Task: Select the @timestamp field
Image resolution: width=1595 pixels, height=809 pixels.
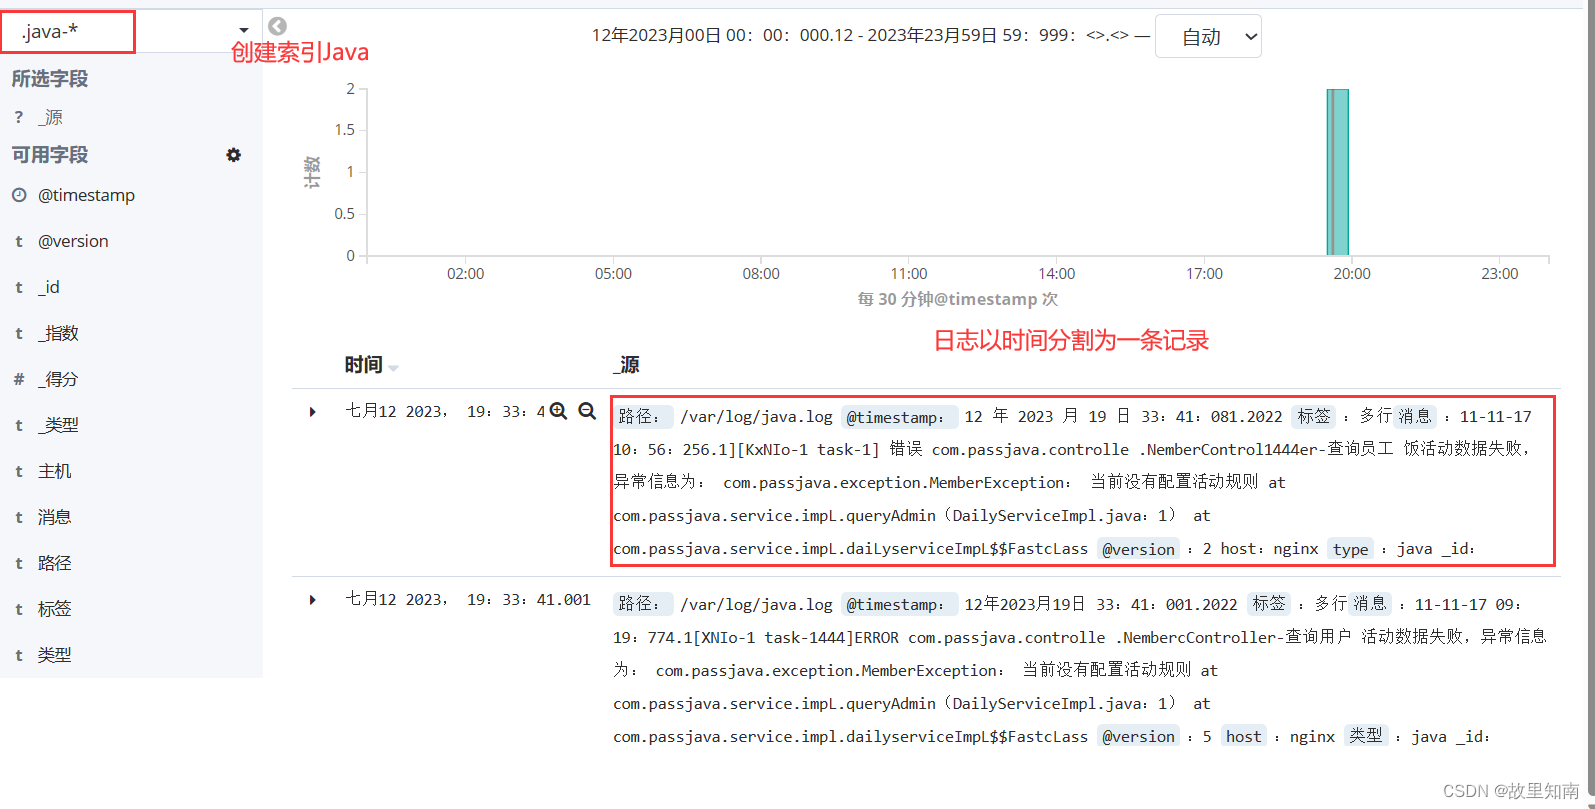Action: (x=86, y=195)
